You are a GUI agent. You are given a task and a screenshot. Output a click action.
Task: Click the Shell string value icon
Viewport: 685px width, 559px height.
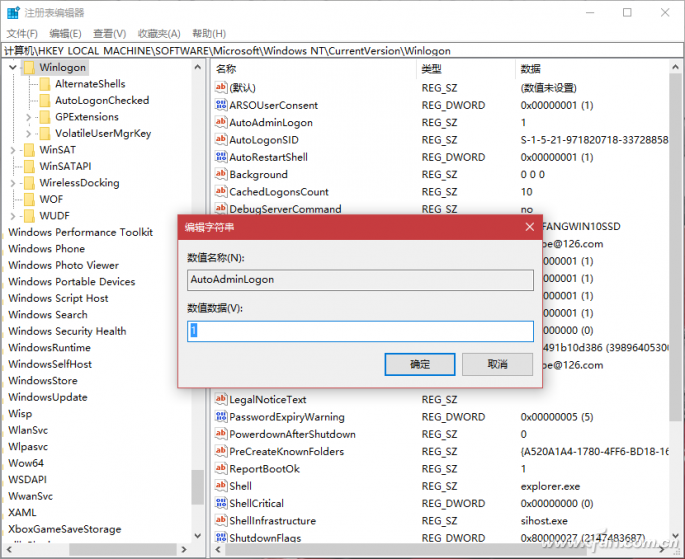click(x=221, y=486)
